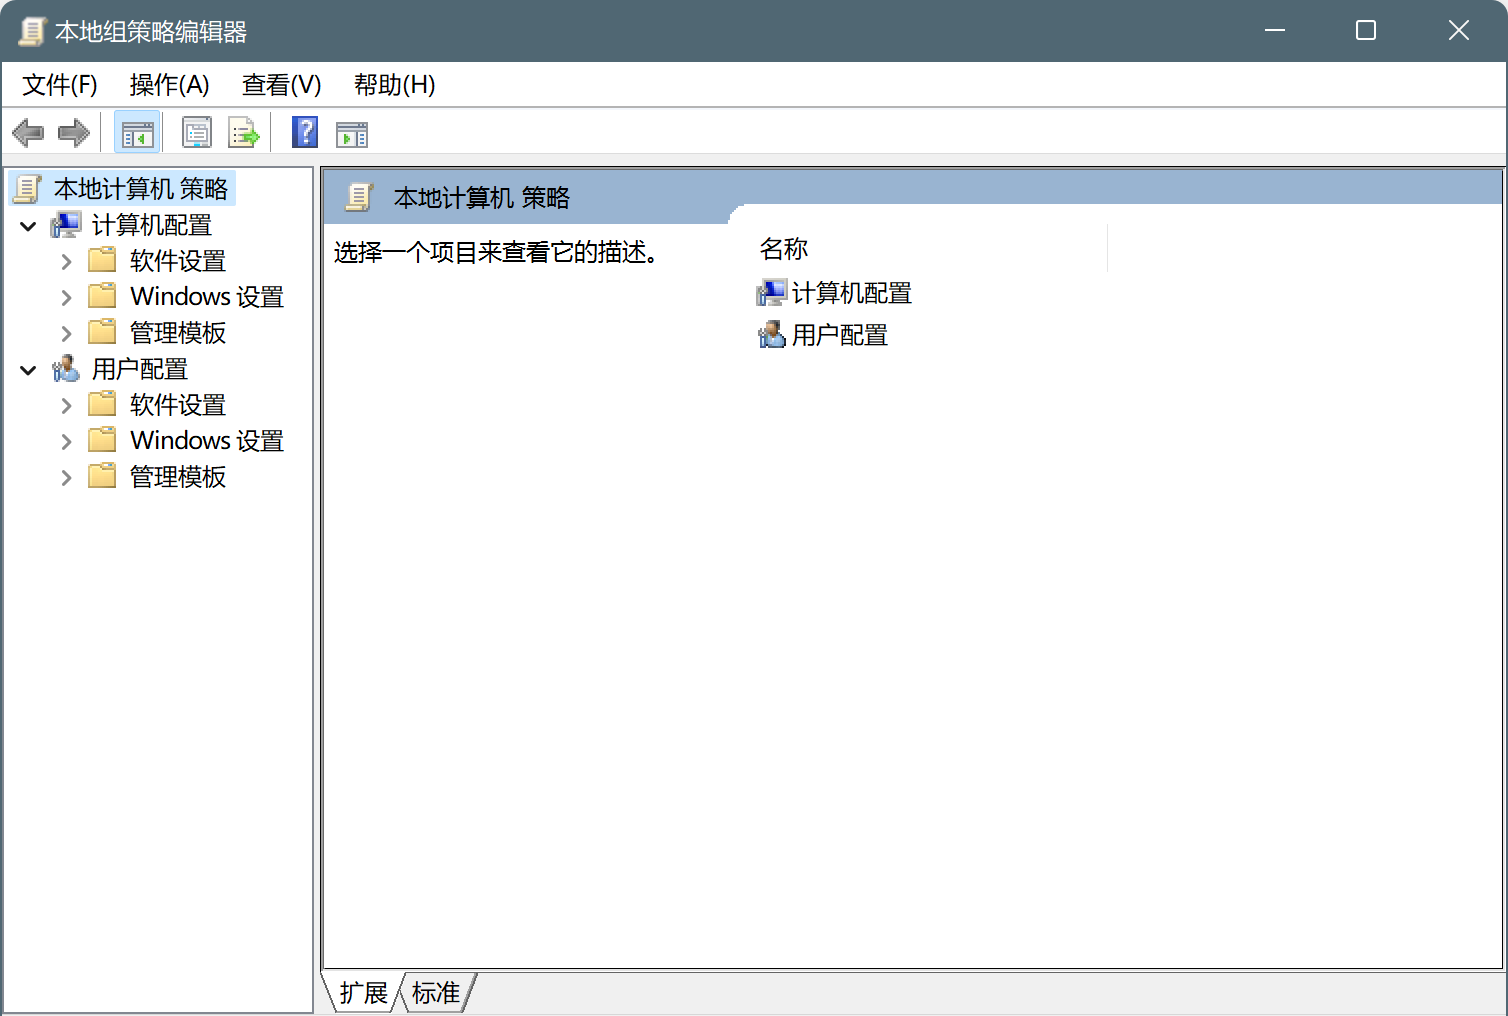1508x1016 pixels.
Task: Click the 用户配置 user icon in the tree
Action: pyautogui.click(x=66, y=369)
